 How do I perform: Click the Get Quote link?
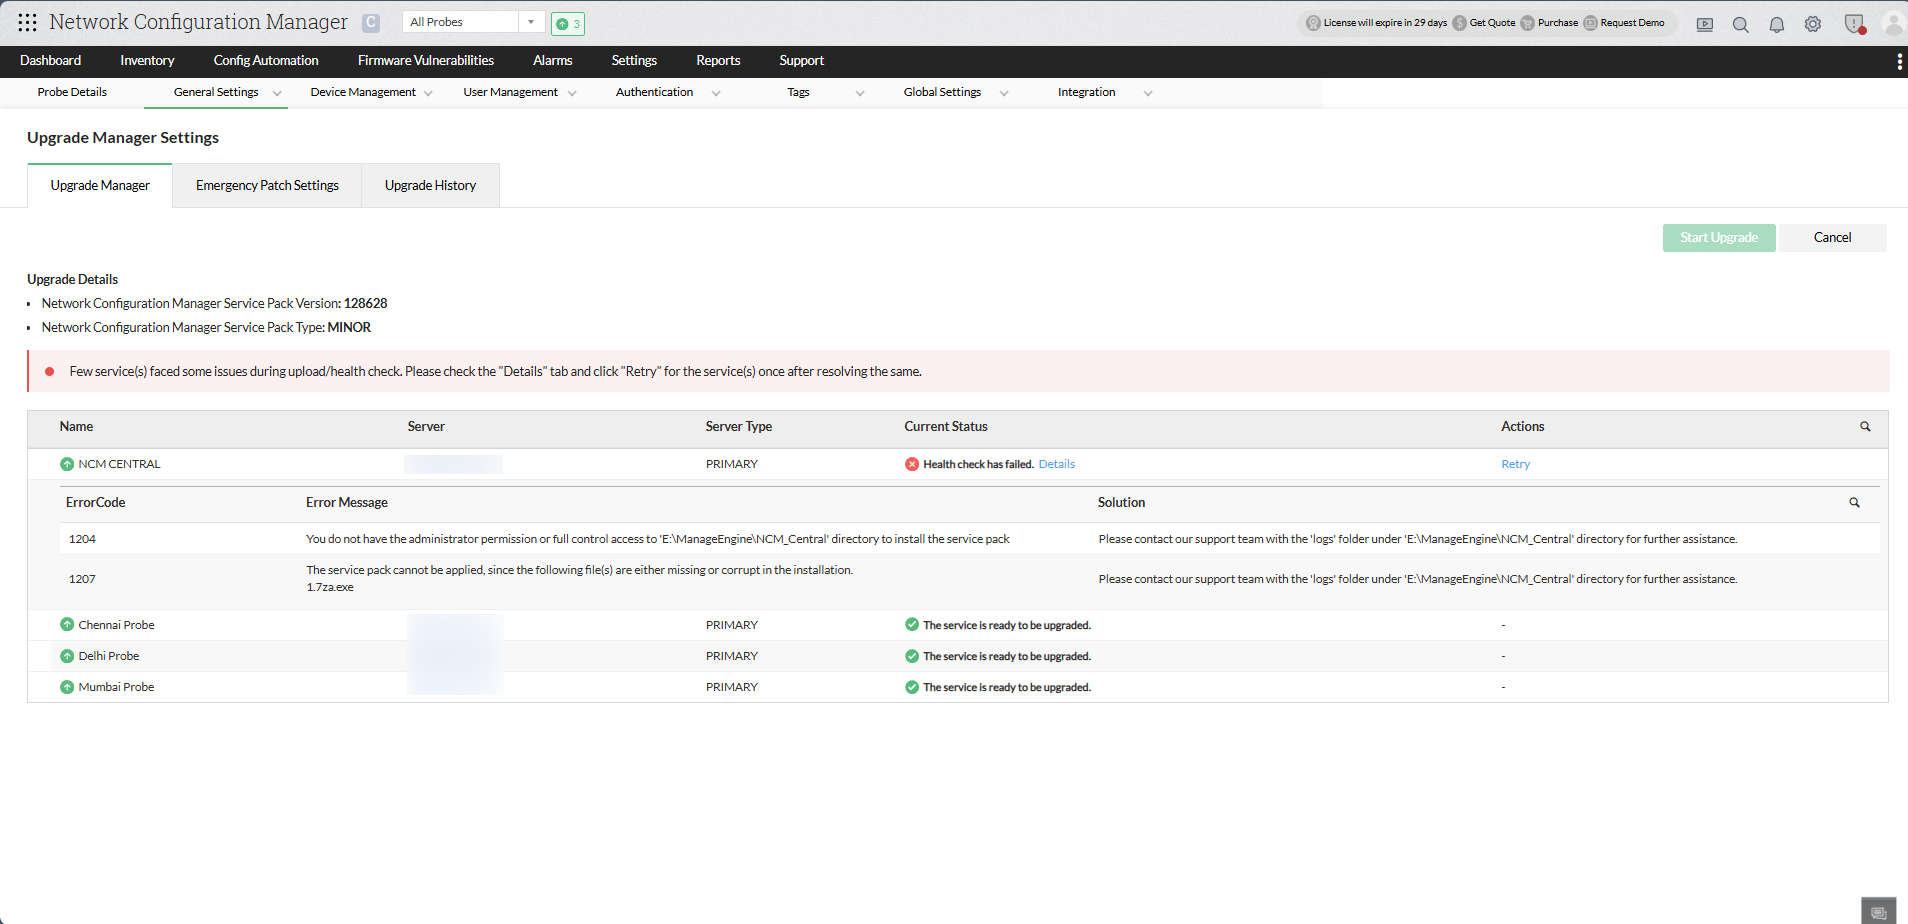(1492, 23)
